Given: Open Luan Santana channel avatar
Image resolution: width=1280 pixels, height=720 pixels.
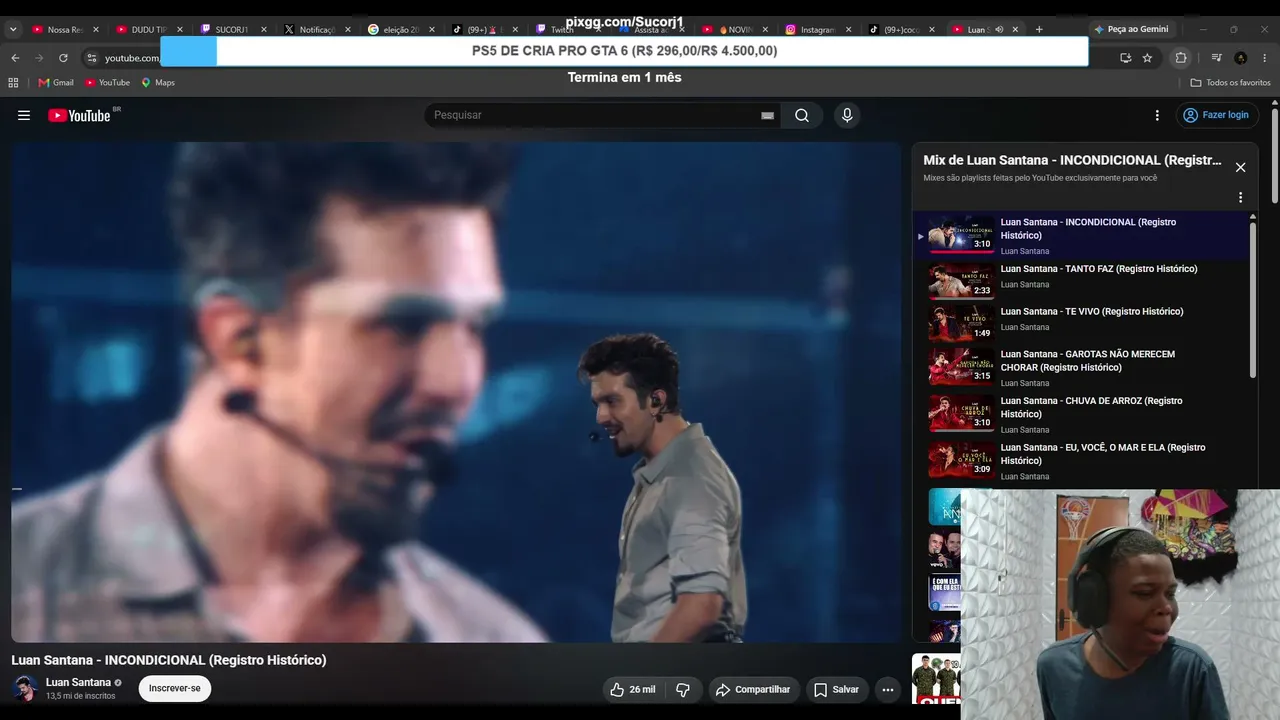Looking at the screenshot, I should [x=25, y=688].
